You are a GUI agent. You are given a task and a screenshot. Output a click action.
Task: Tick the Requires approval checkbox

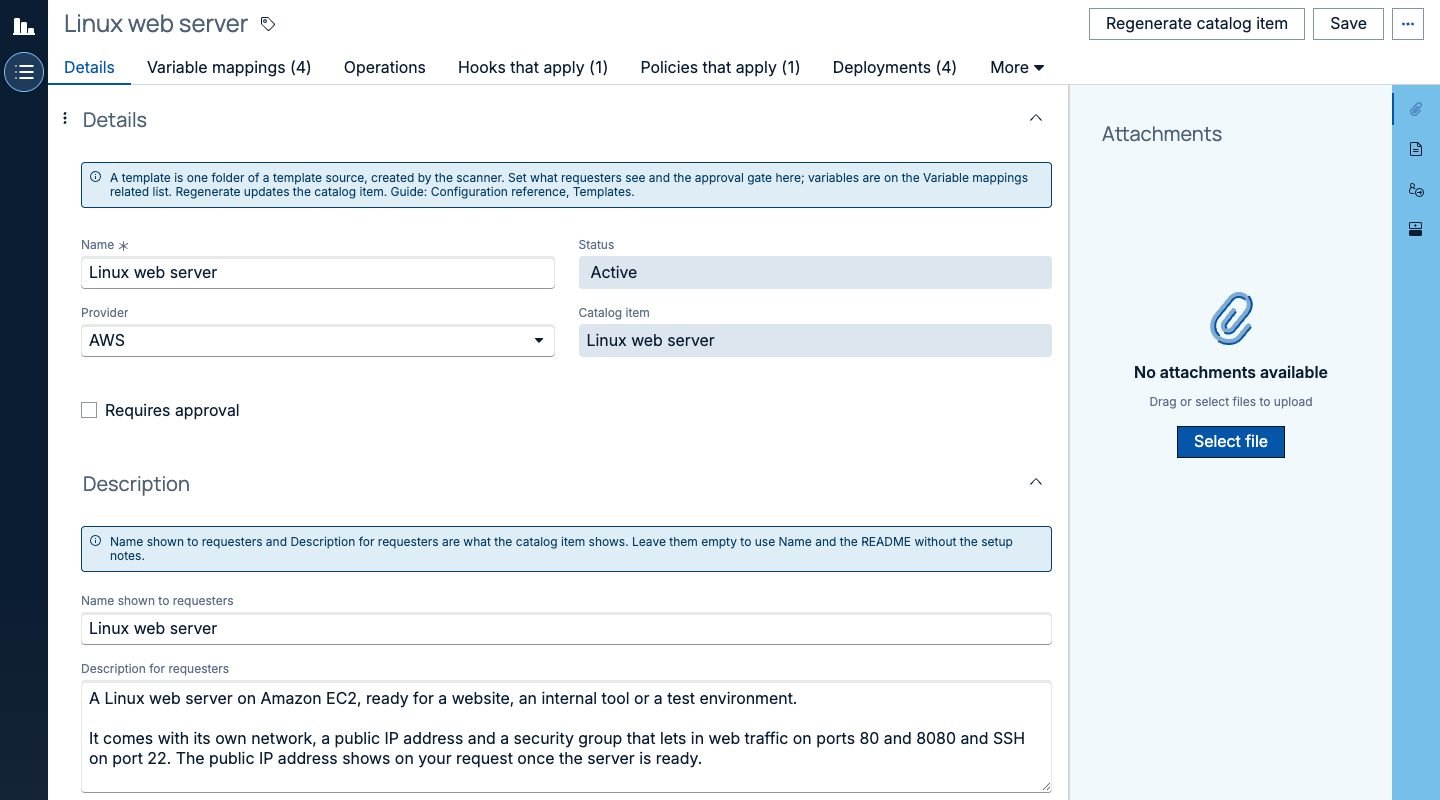tap(89, 410)
